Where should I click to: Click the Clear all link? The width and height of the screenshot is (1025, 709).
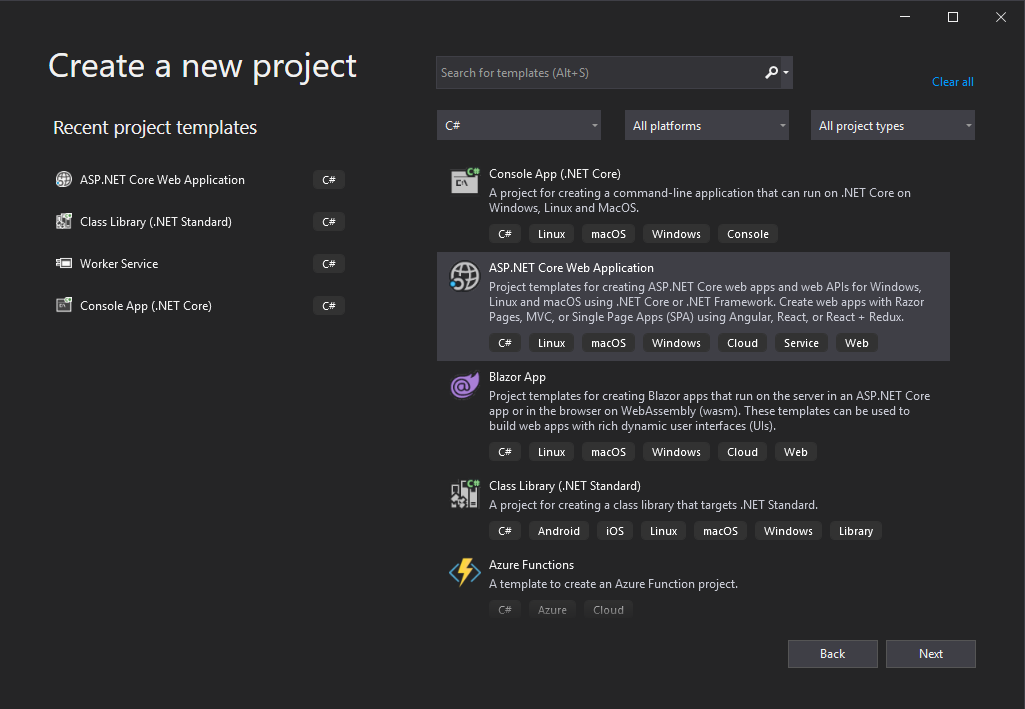click(952, 82)
